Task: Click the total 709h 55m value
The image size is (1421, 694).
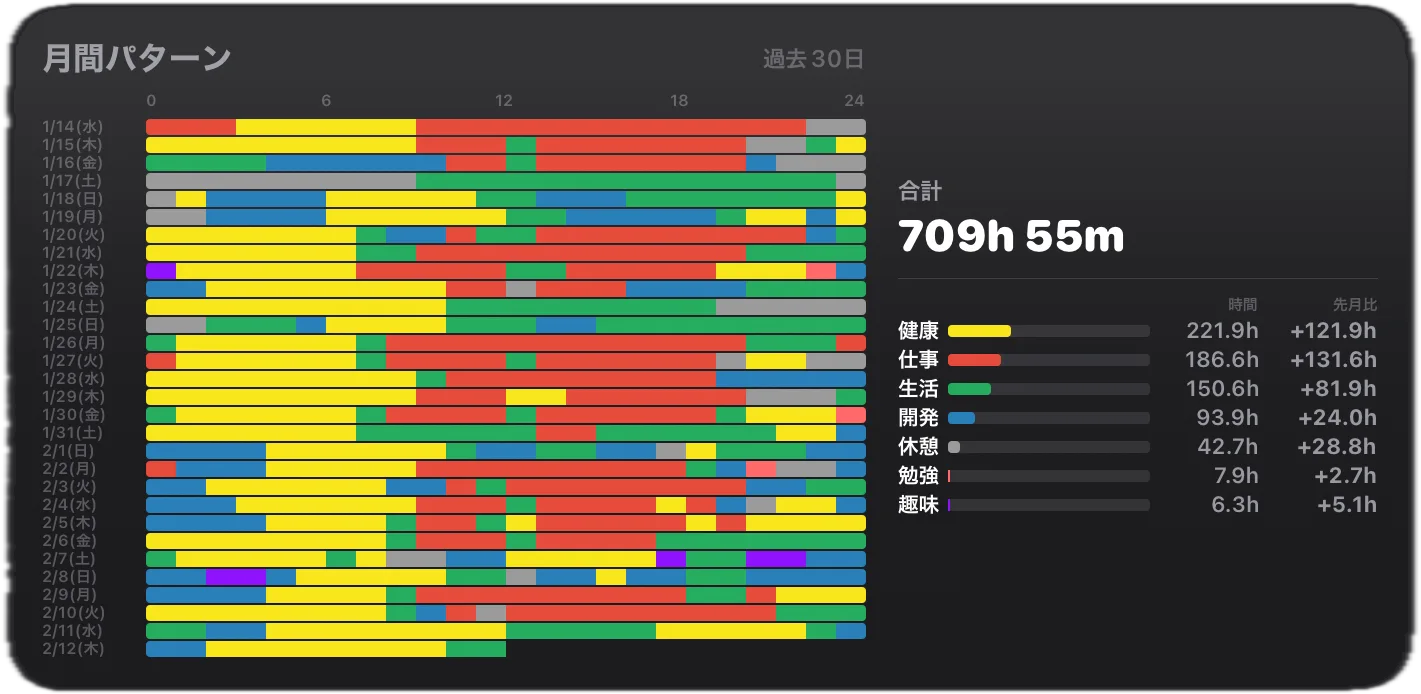Action: click(1011, 237)
